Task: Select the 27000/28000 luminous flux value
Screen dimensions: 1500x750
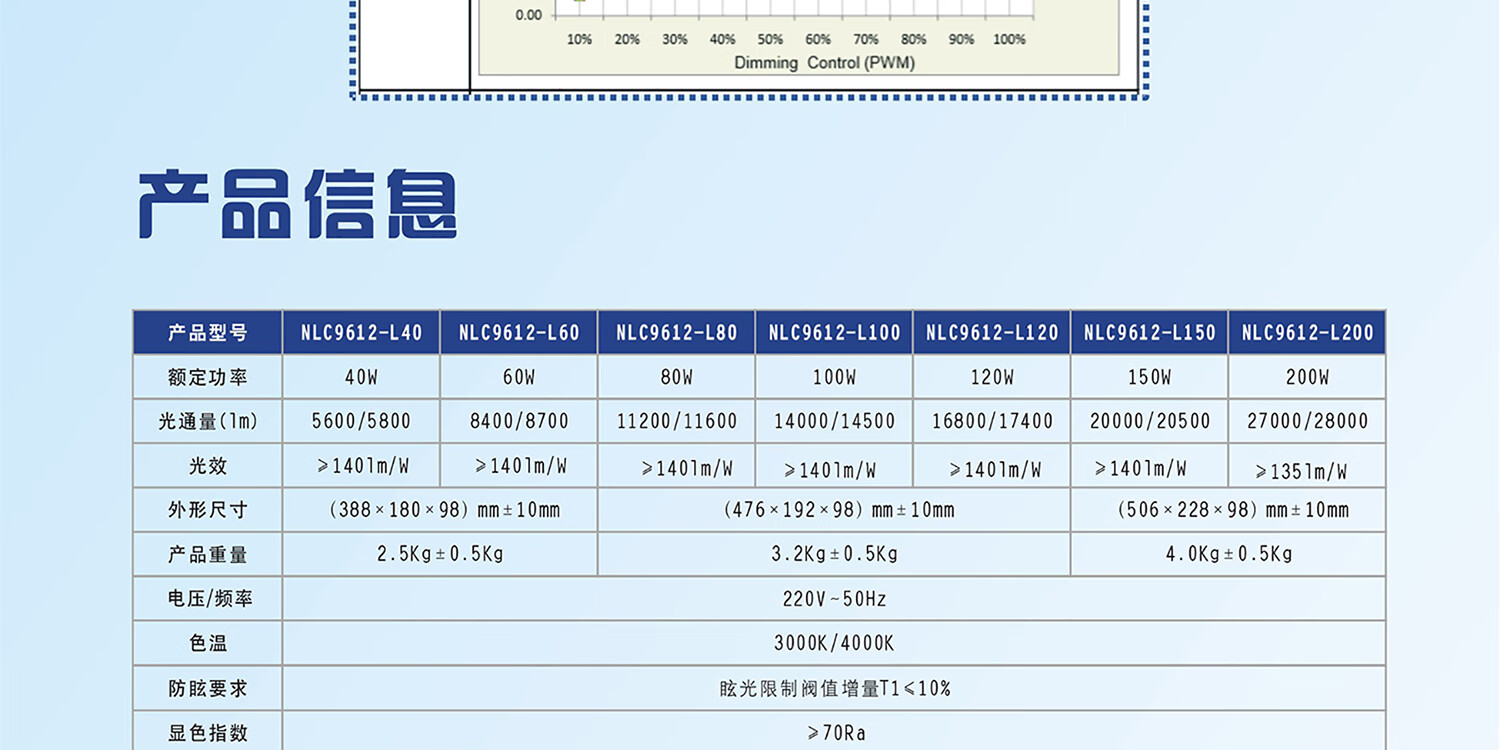Action: coord(1307,422)
